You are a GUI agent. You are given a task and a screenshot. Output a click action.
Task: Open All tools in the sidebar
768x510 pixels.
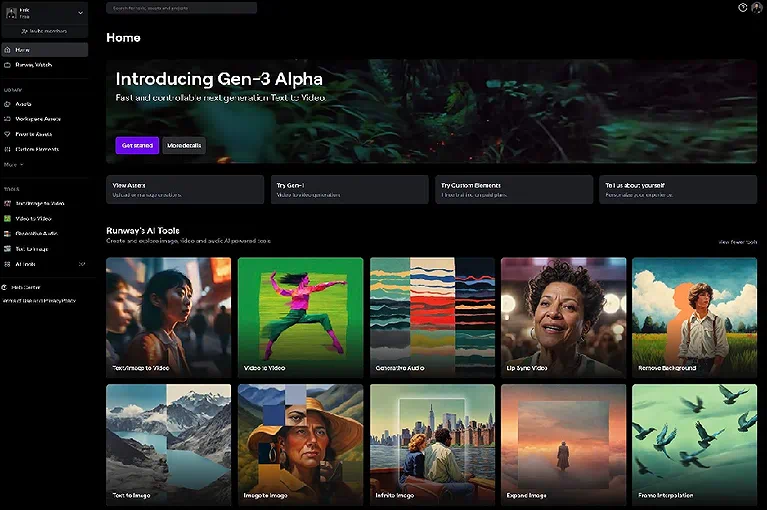(x=45, y=264)
